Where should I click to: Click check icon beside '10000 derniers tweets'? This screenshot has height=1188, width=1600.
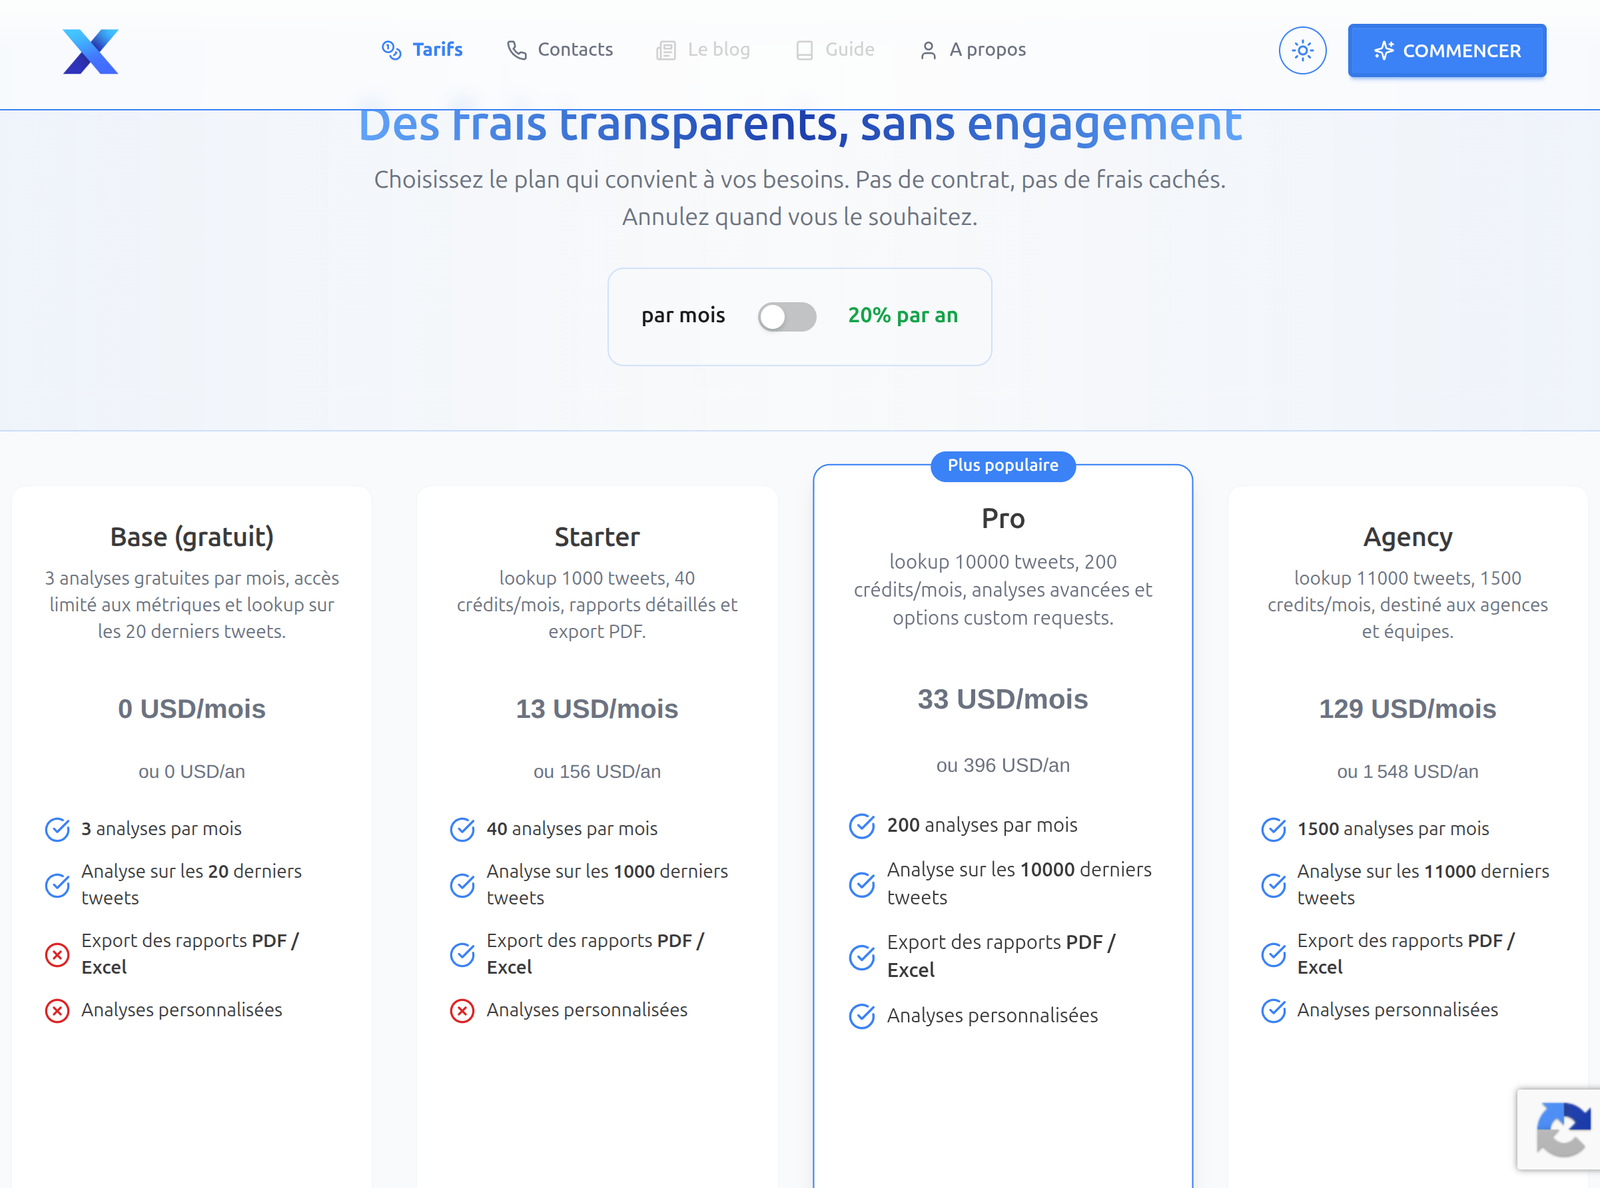coord(862,885)
